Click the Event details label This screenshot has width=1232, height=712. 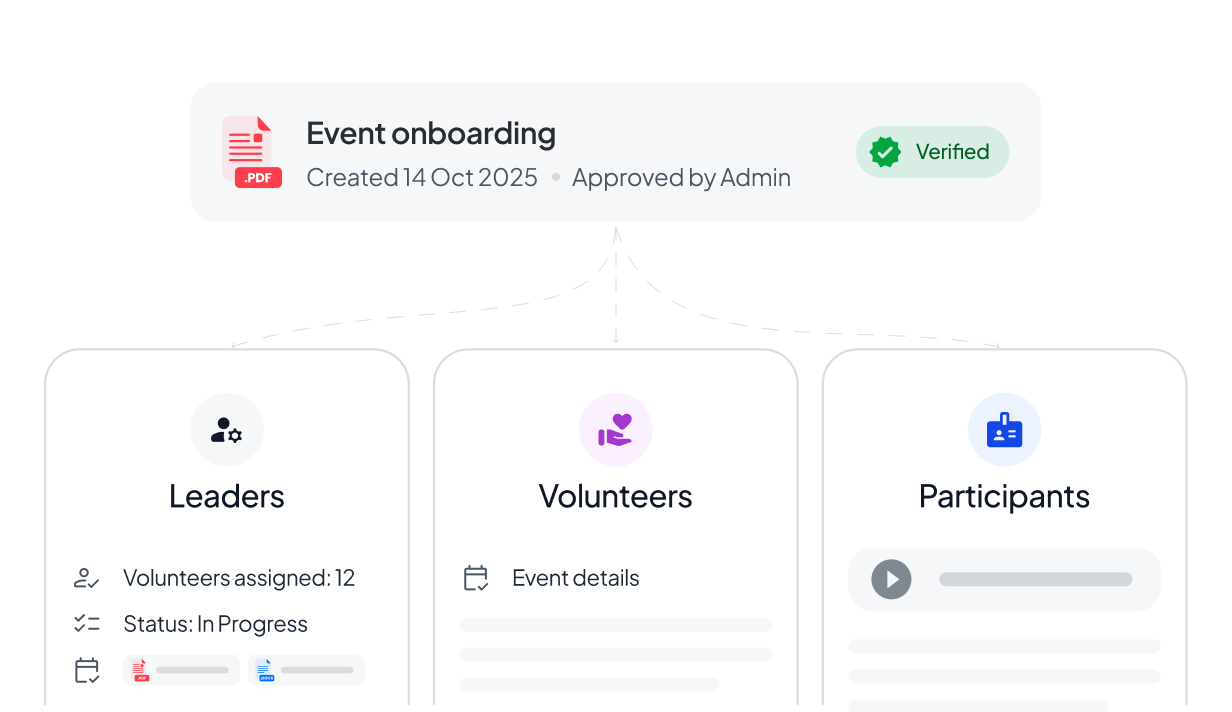tap(575, 578)
